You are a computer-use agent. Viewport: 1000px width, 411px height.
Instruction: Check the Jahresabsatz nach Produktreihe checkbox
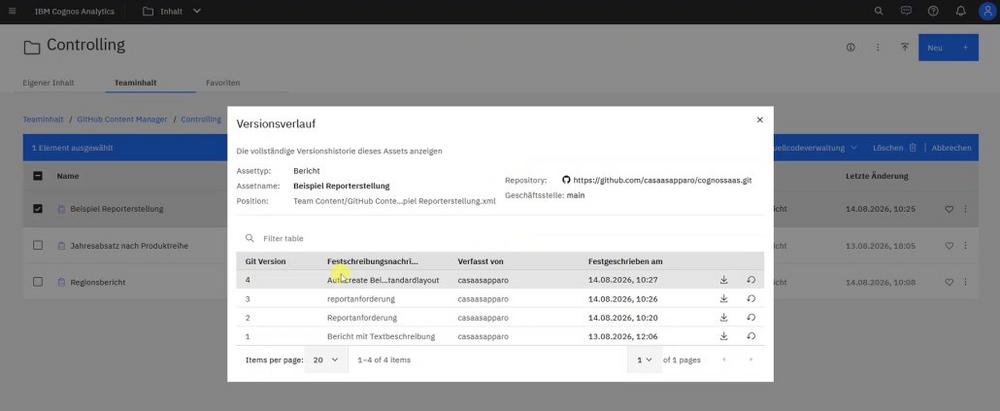point(38,245)
